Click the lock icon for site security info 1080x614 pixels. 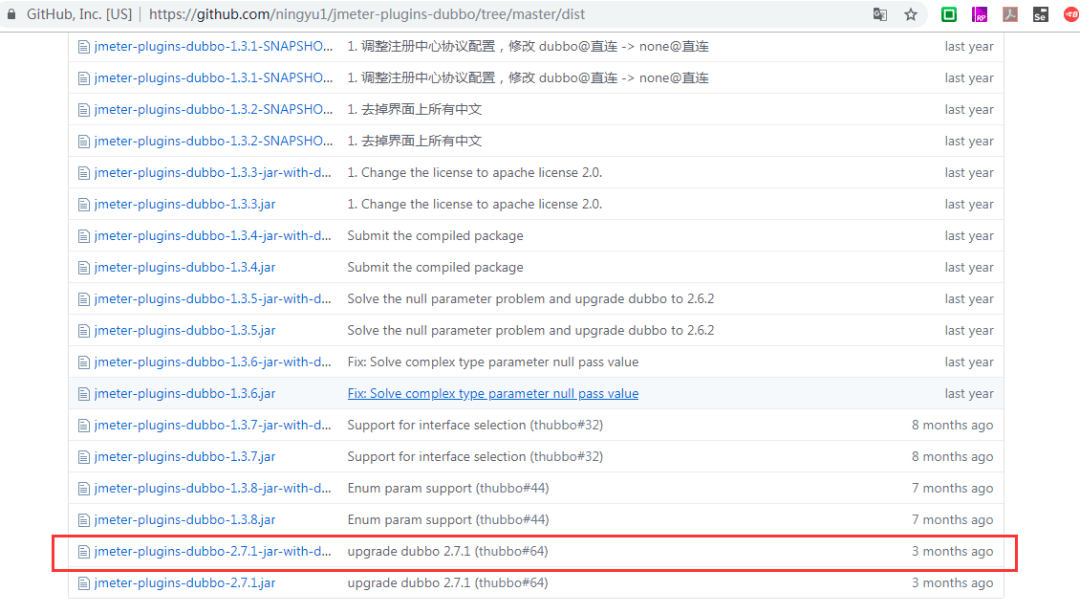pos(12,15)
